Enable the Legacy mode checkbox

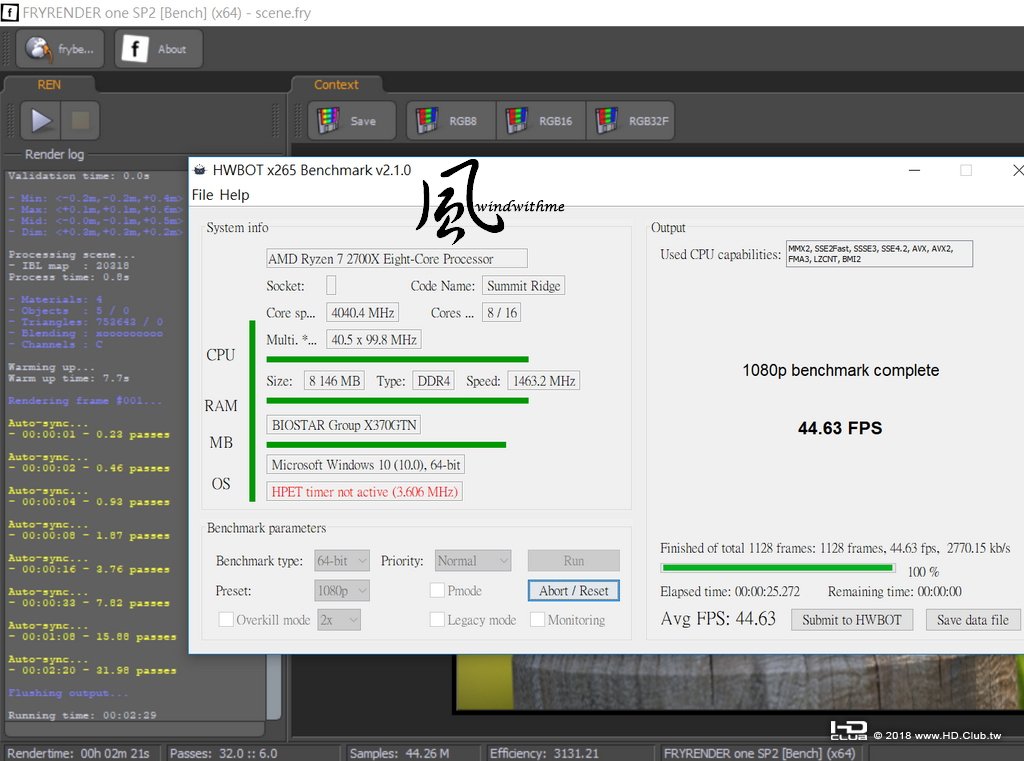click(x=438, y=620)
